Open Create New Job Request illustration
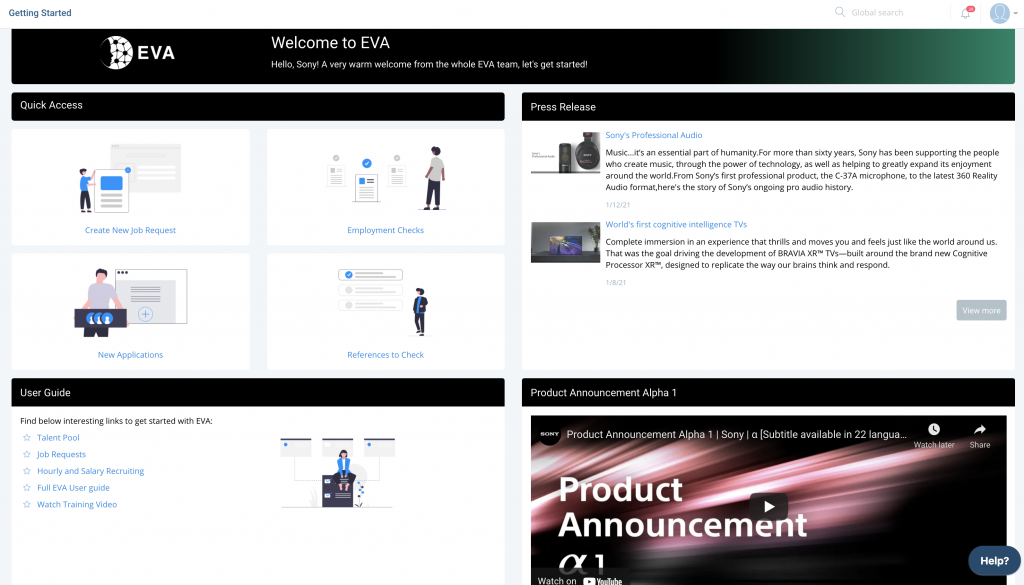This screenshot has height=585, width=1024. 130,178
